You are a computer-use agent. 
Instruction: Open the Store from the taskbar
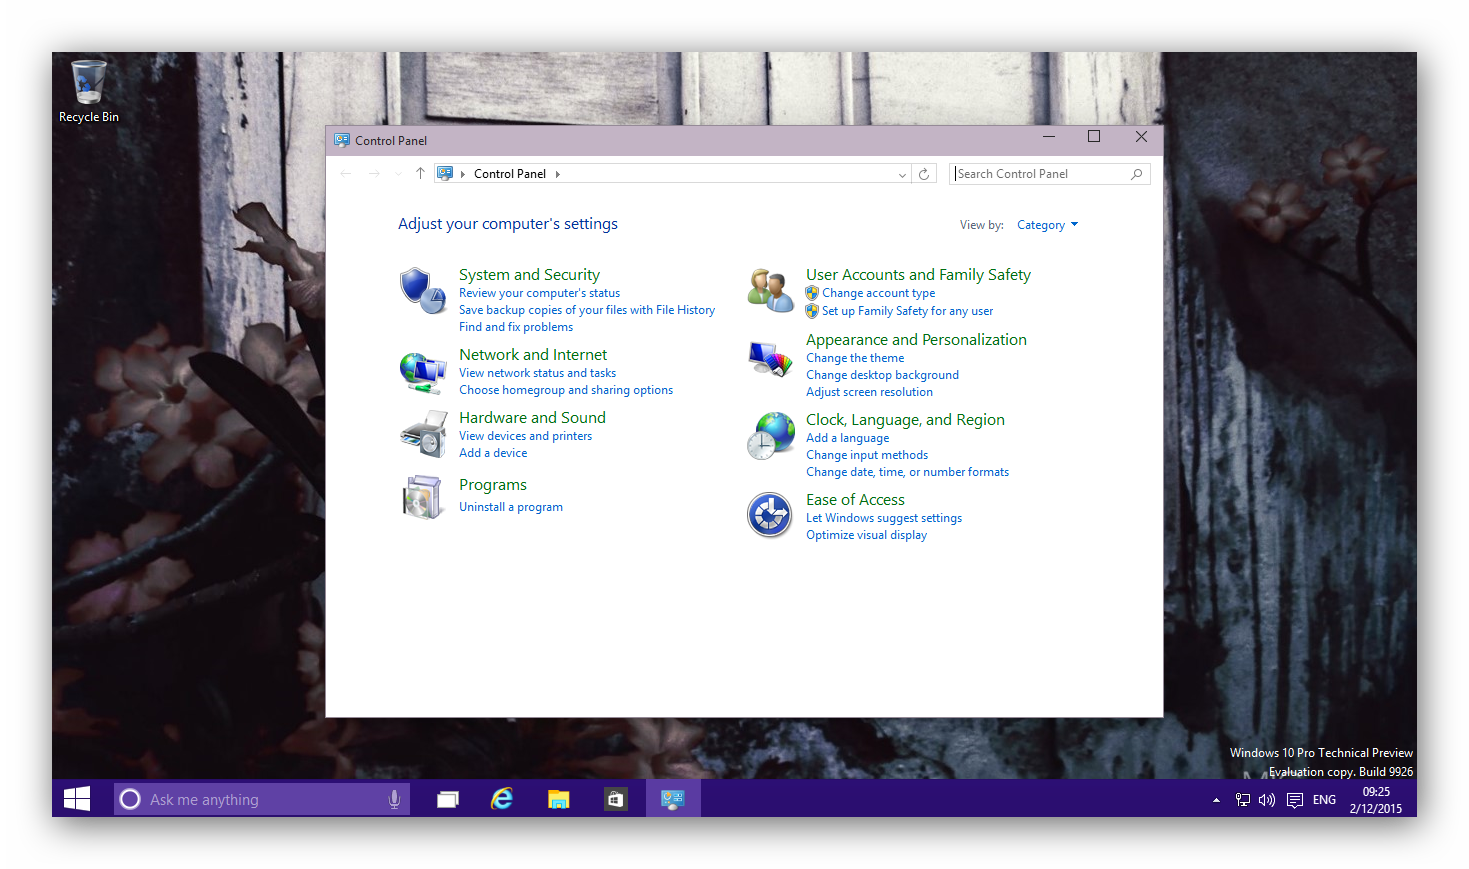pos(615,799)
